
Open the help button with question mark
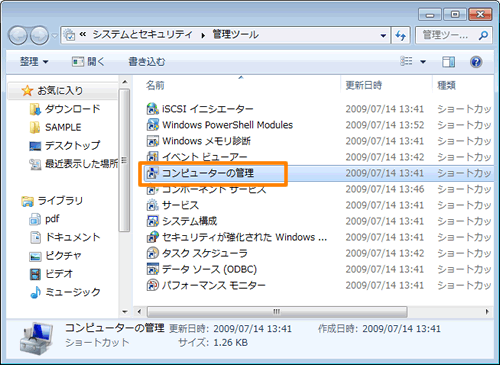pos(476,62)
